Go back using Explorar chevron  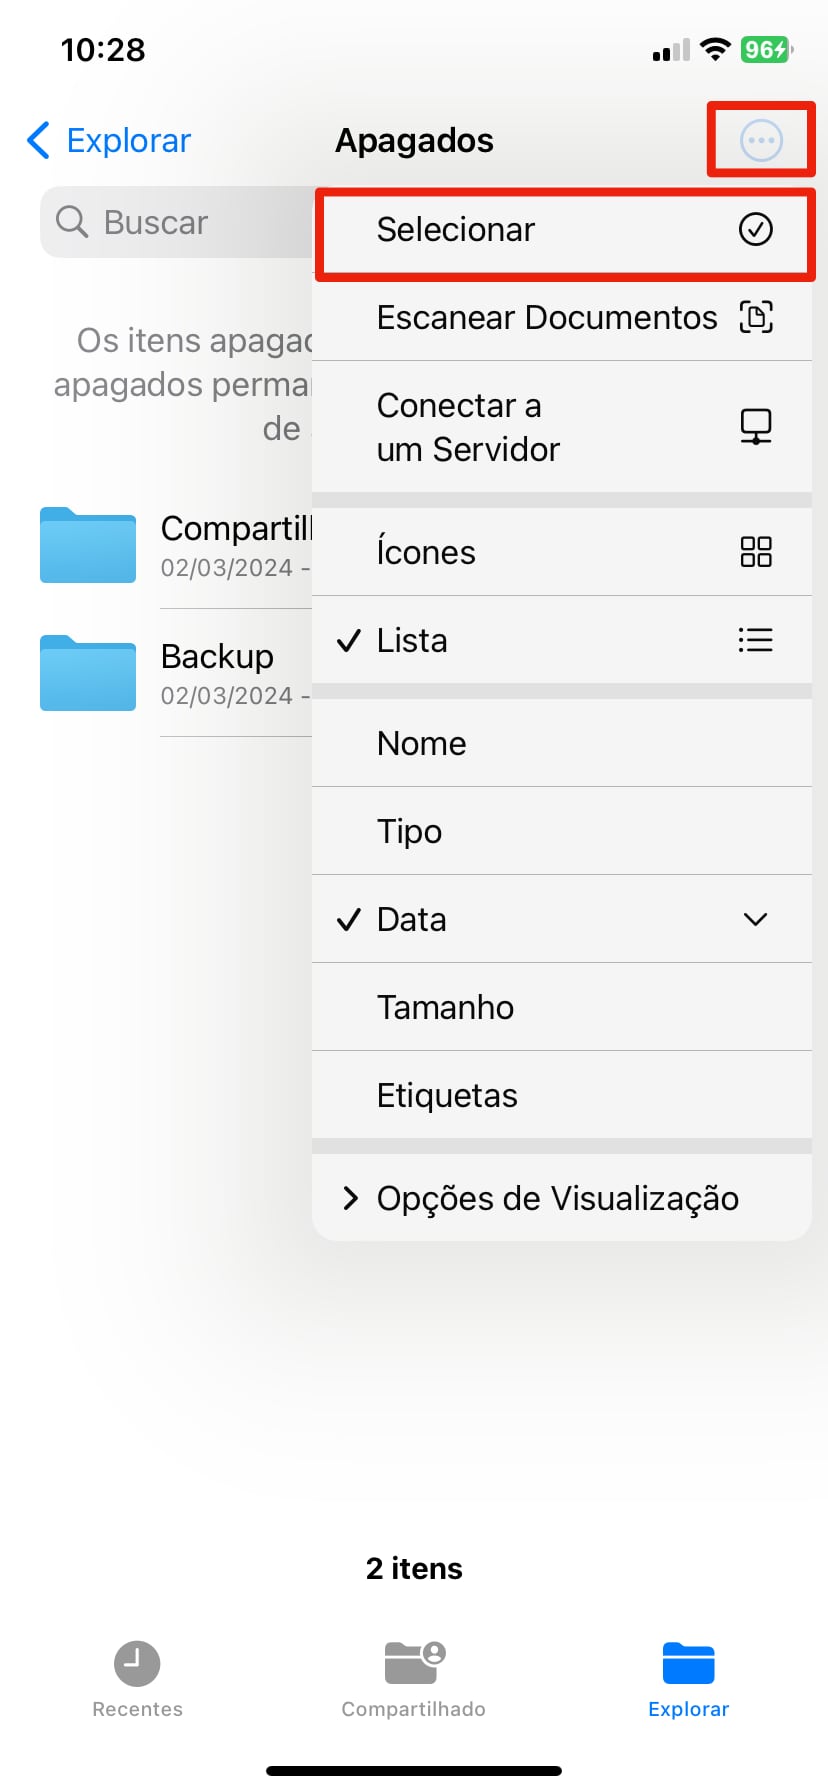point(40,141)
